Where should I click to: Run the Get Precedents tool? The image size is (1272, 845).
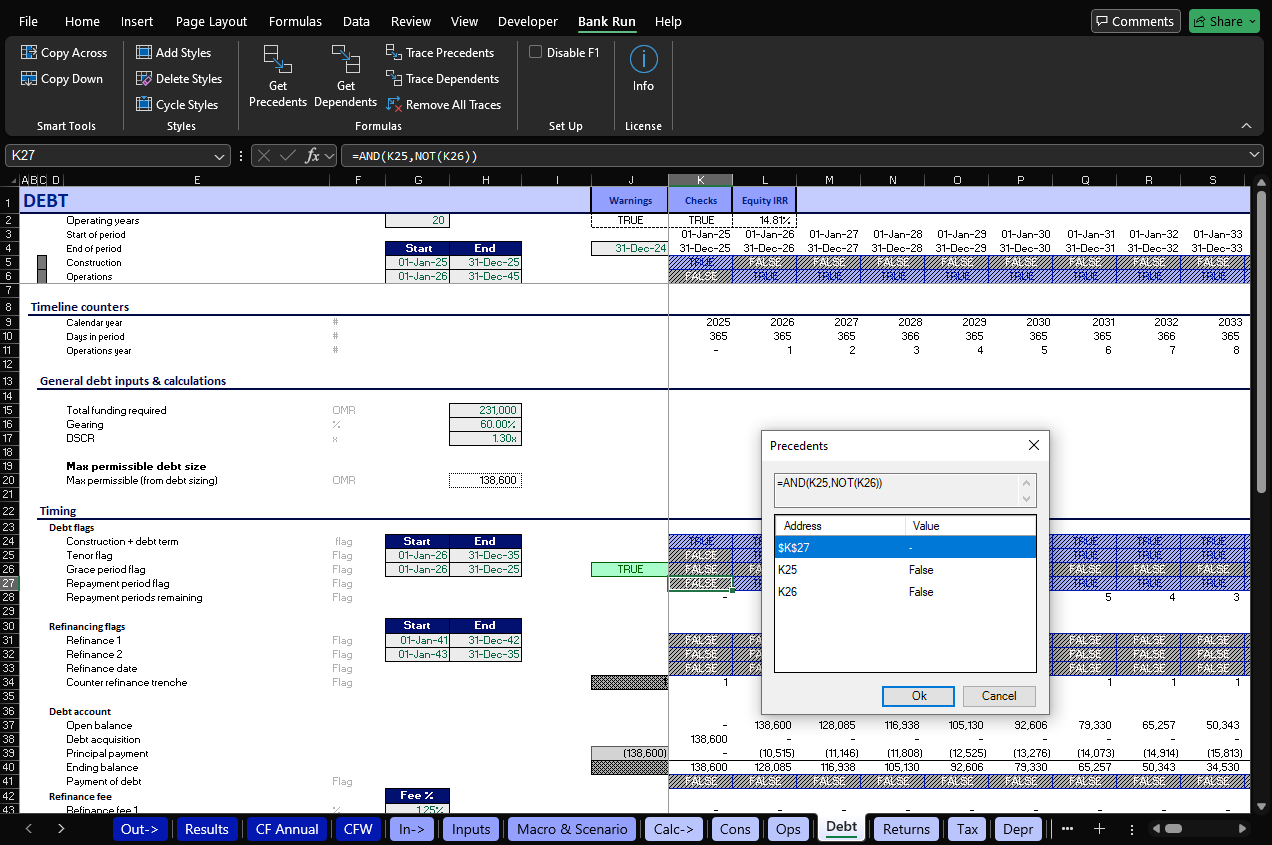click(277, 75)
